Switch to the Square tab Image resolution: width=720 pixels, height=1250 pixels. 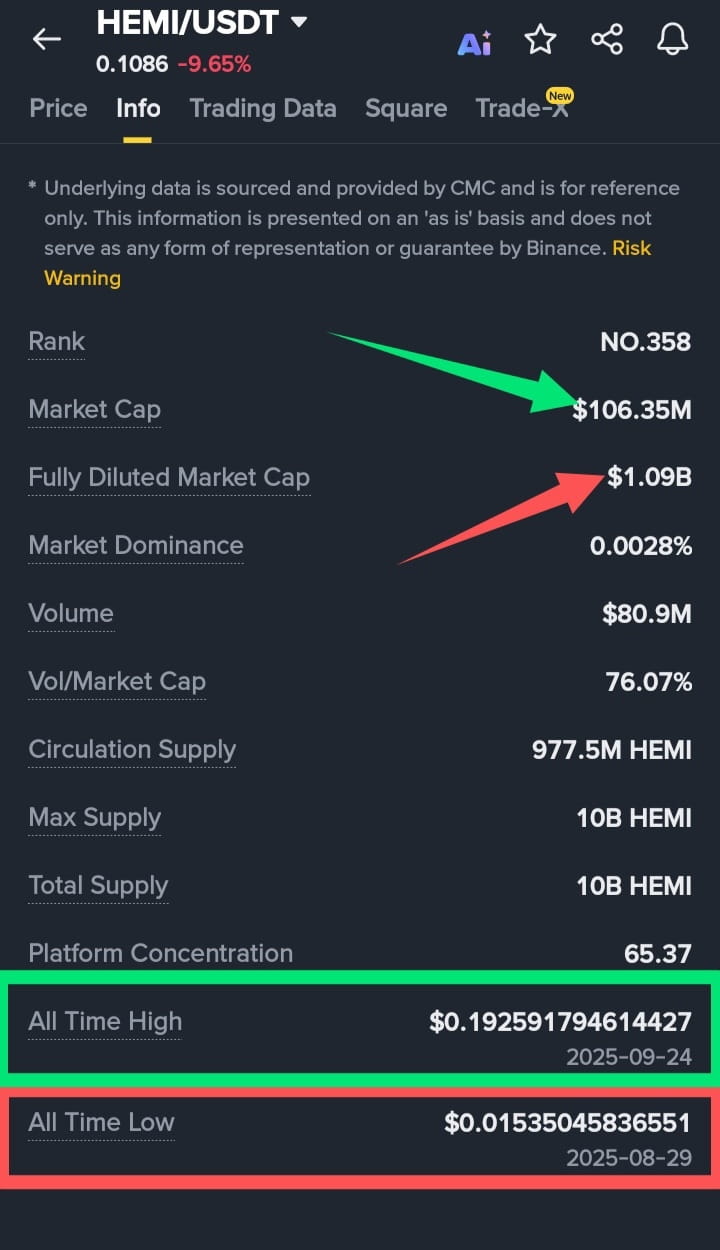[x=406, y=108]
